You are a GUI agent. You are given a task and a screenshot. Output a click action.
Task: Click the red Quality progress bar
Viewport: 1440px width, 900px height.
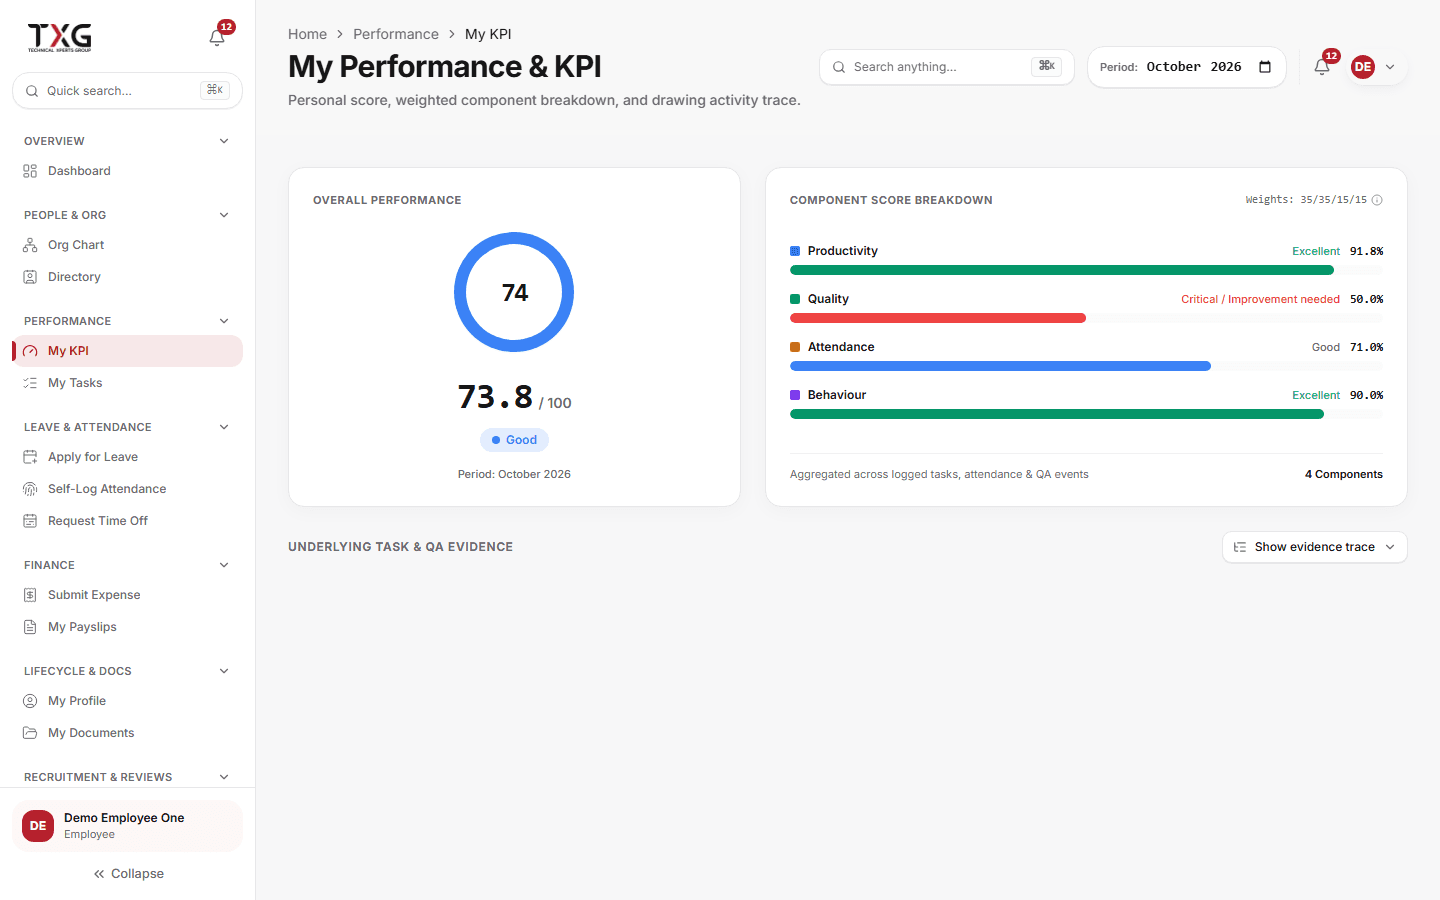[x=938, y=318]
